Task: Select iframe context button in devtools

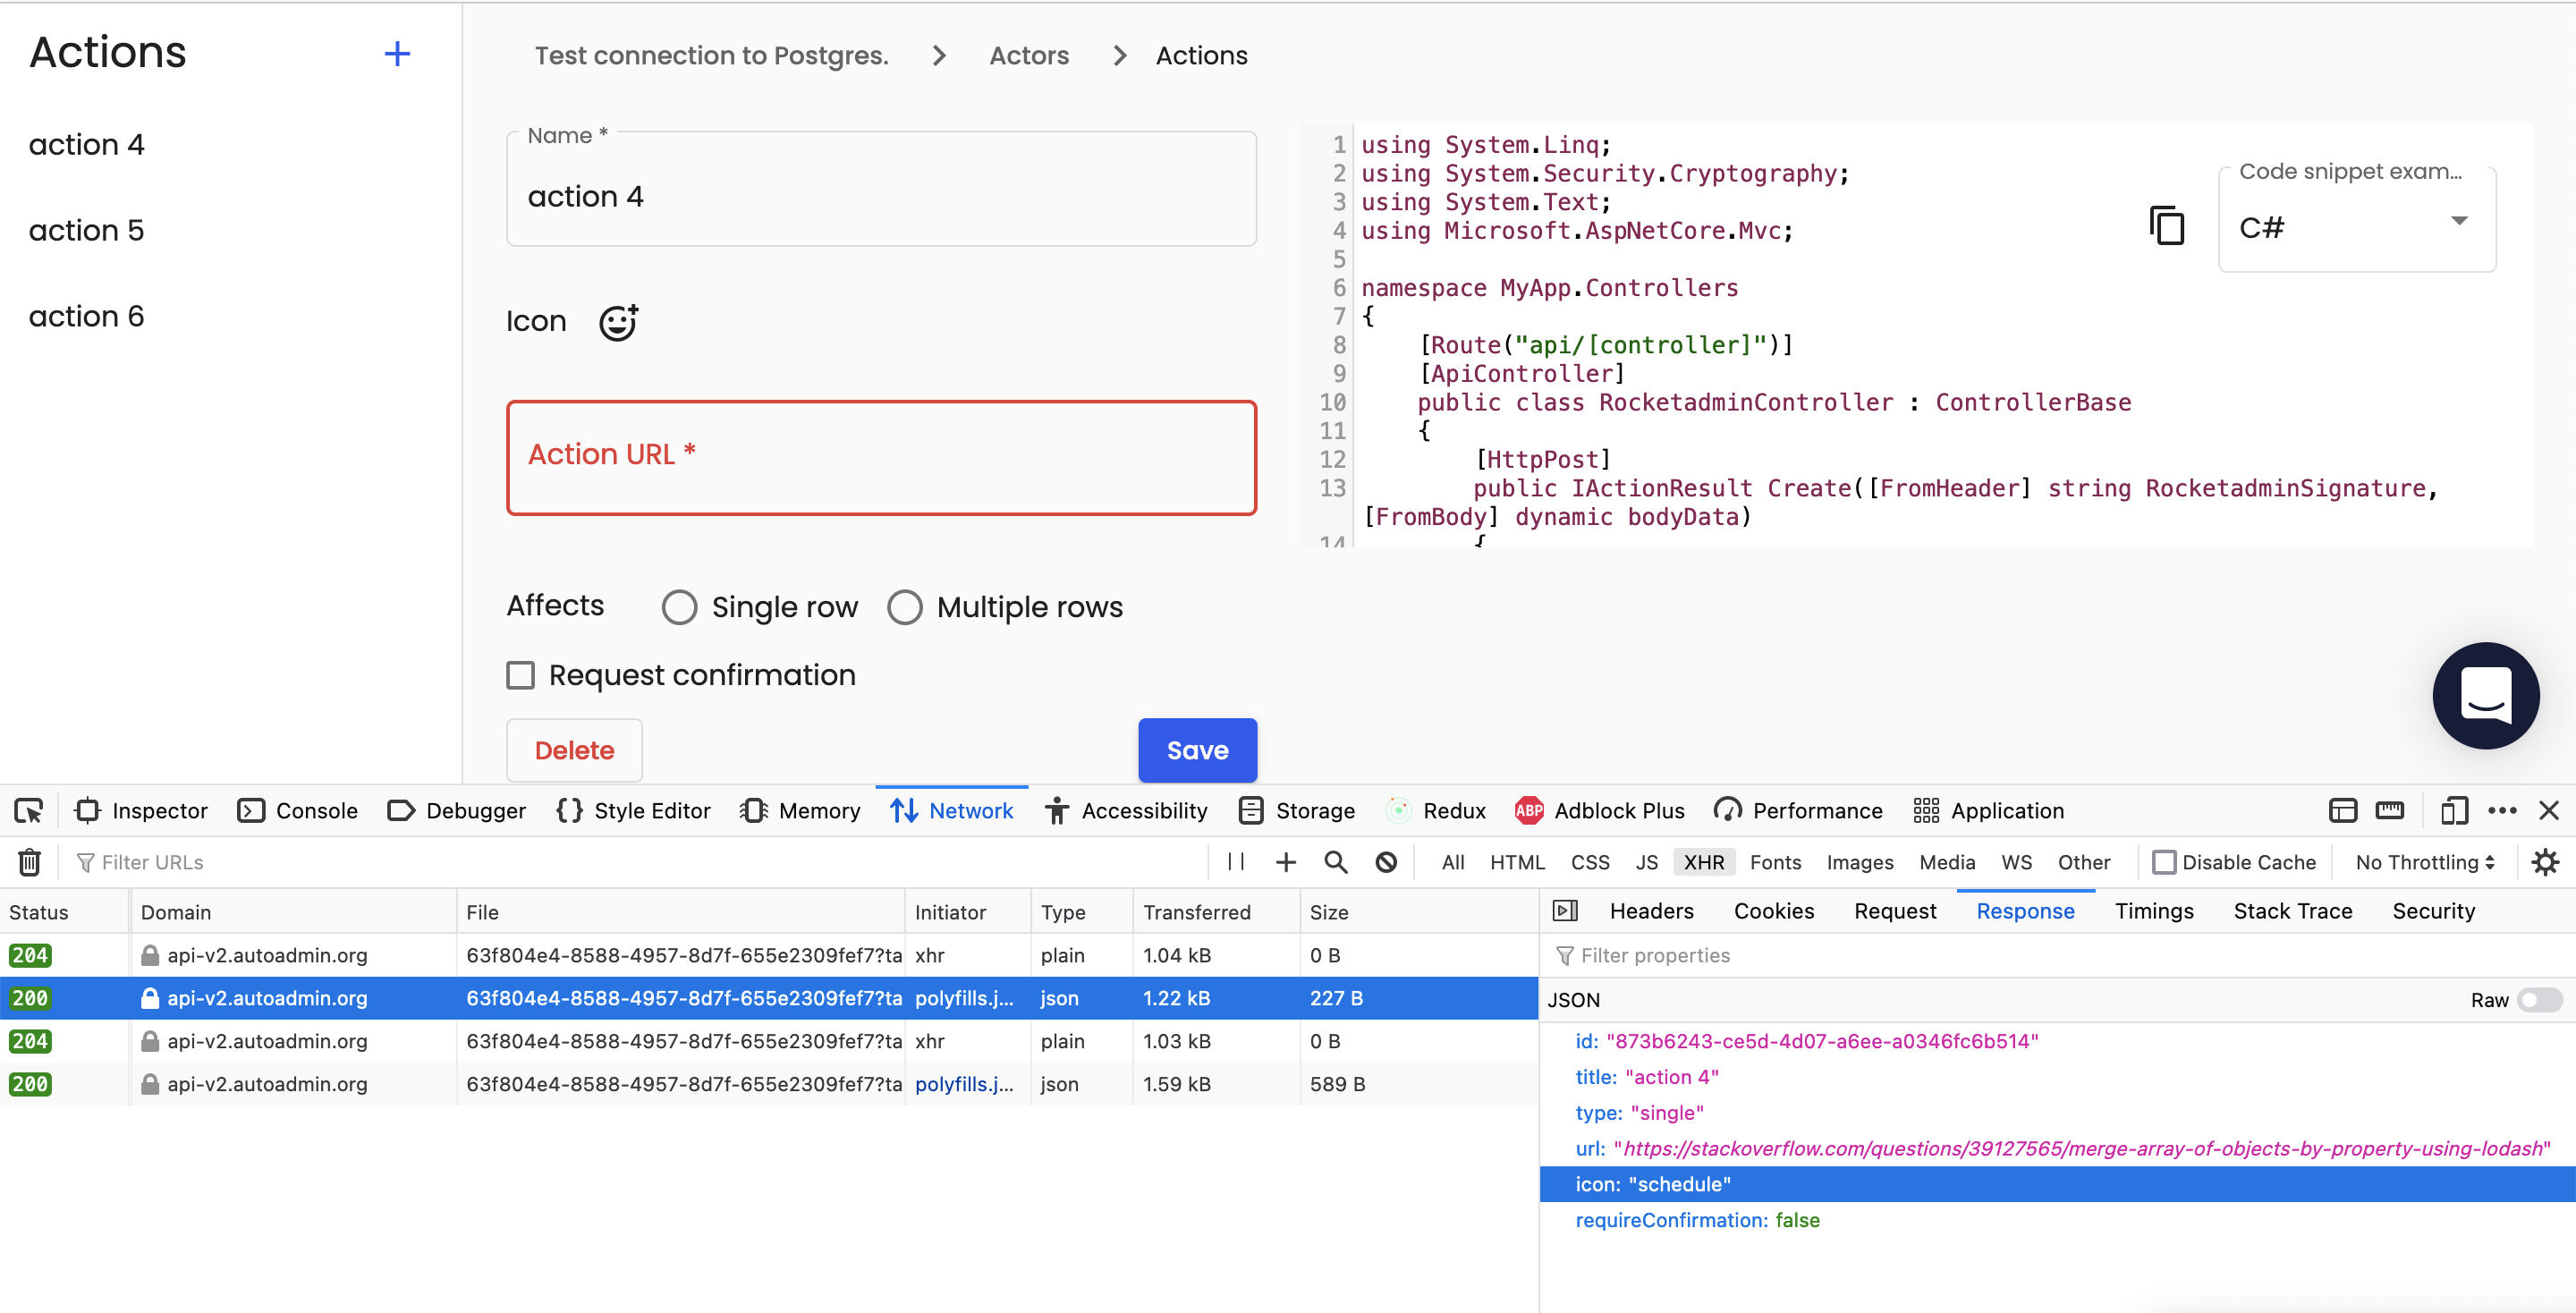Action: [x=2343, y=810]
